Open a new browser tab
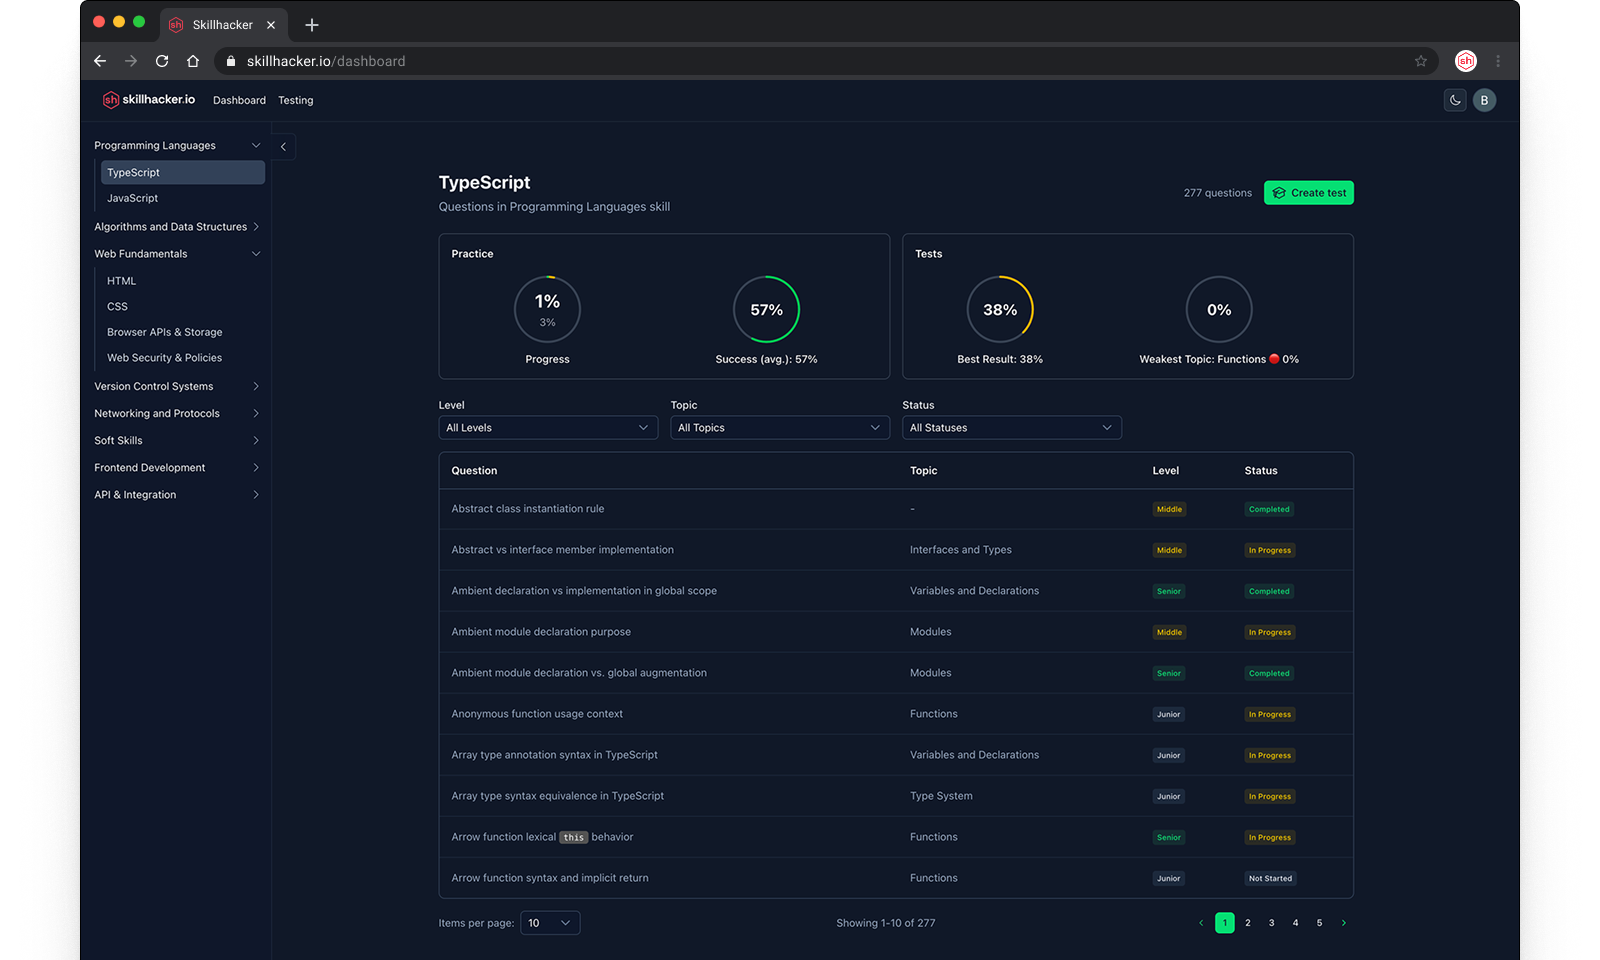Image resolution: width=1600 pixels, height=960 pixels. tap(312, 25)
